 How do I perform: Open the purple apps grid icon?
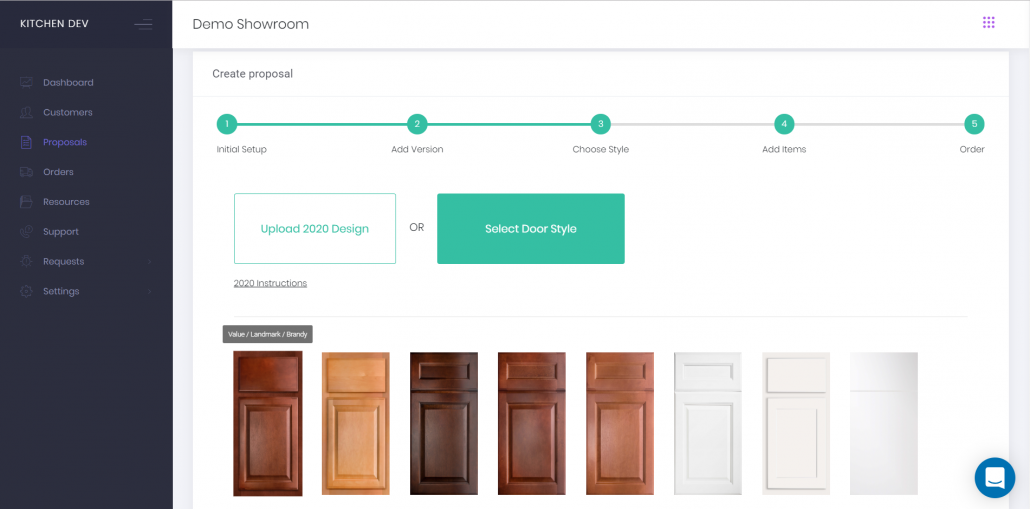coord(989,23)
